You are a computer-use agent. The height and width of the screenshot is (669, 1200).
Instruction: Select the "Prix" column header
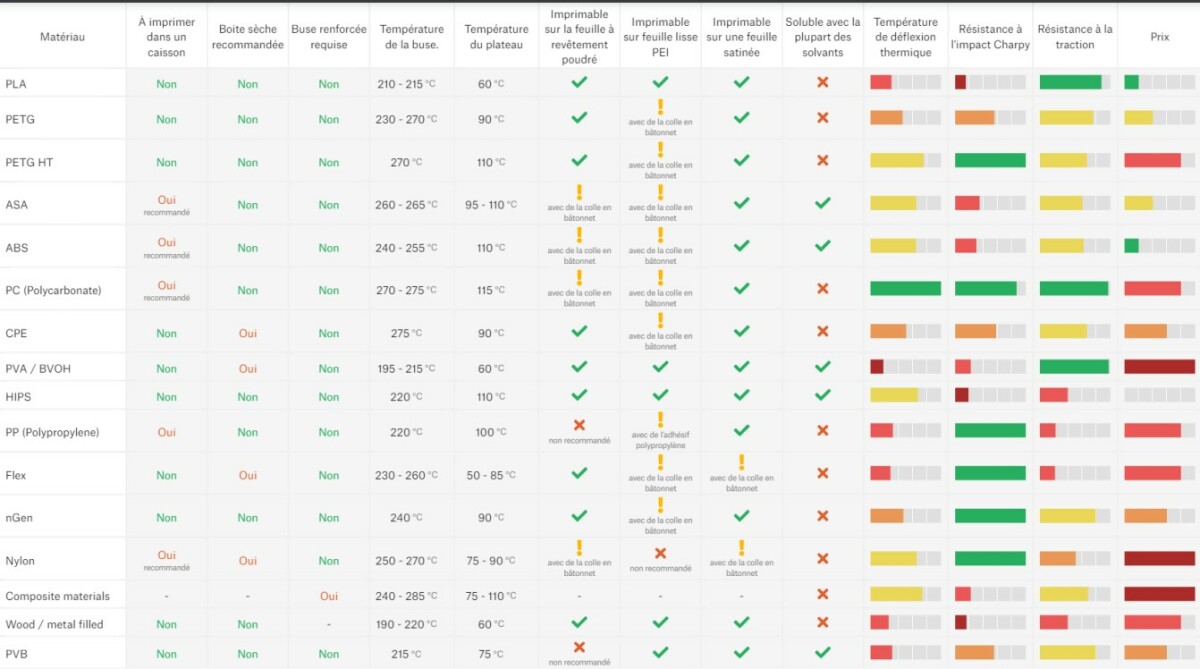point(1159,37)
